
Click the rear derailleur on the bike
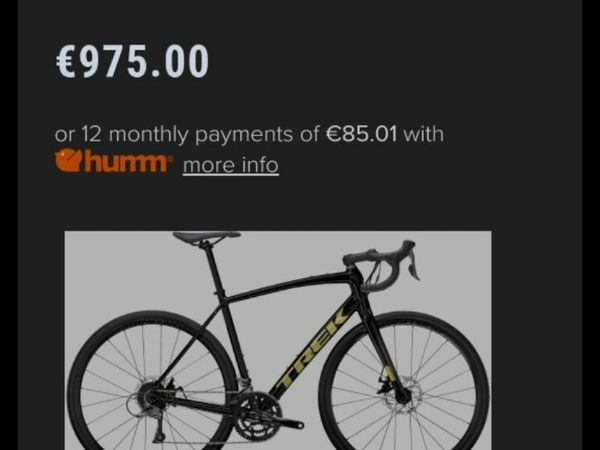point(160,428)
